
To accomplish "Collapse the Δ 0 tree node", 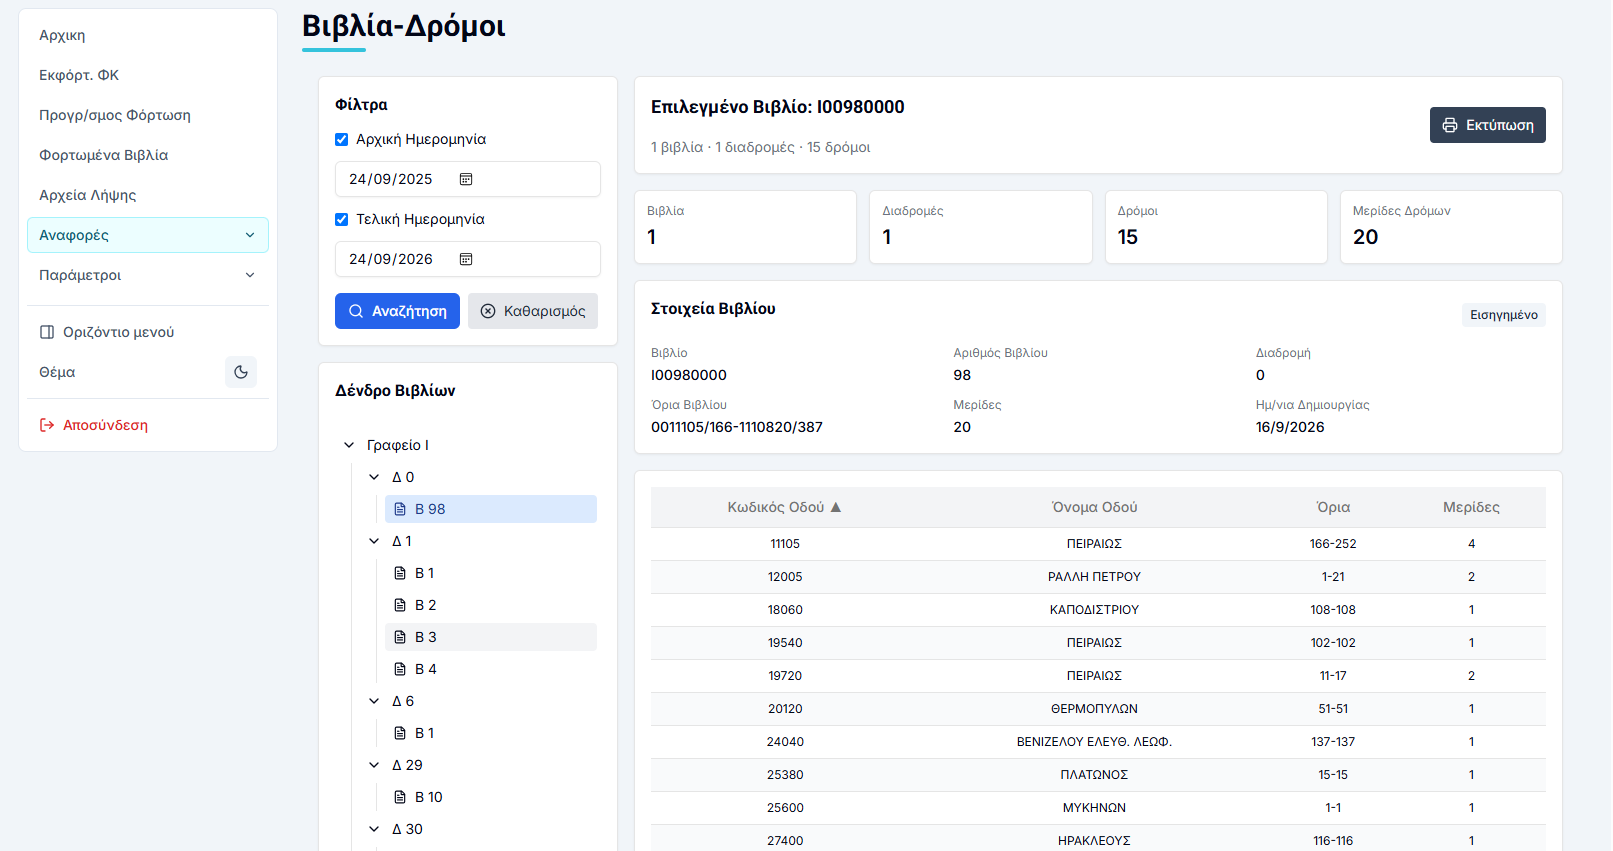I will pos(374,477).
